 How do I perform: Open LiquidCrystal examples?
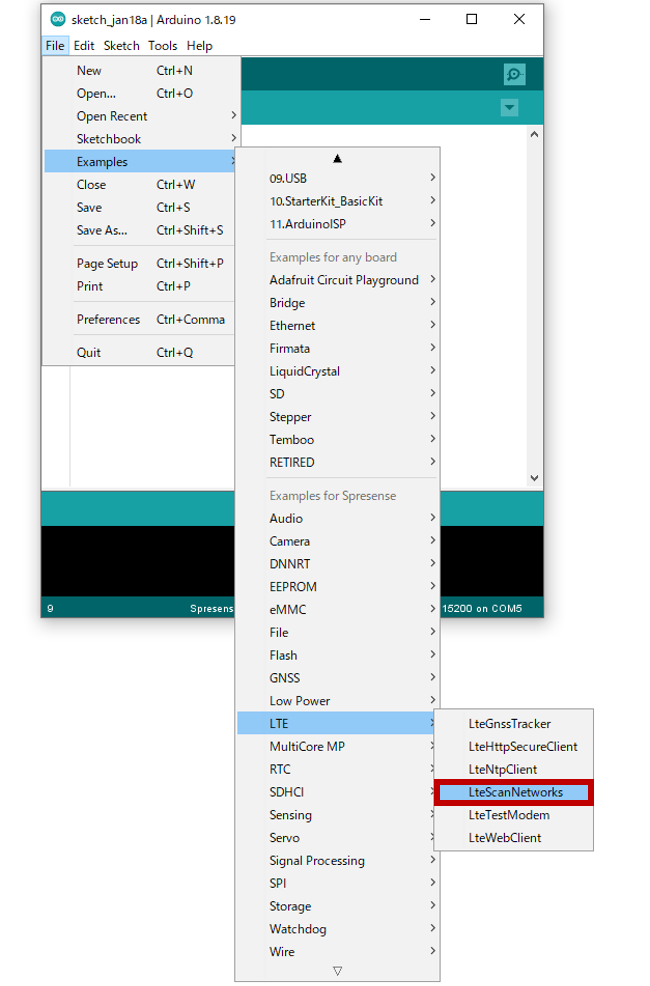338,371
